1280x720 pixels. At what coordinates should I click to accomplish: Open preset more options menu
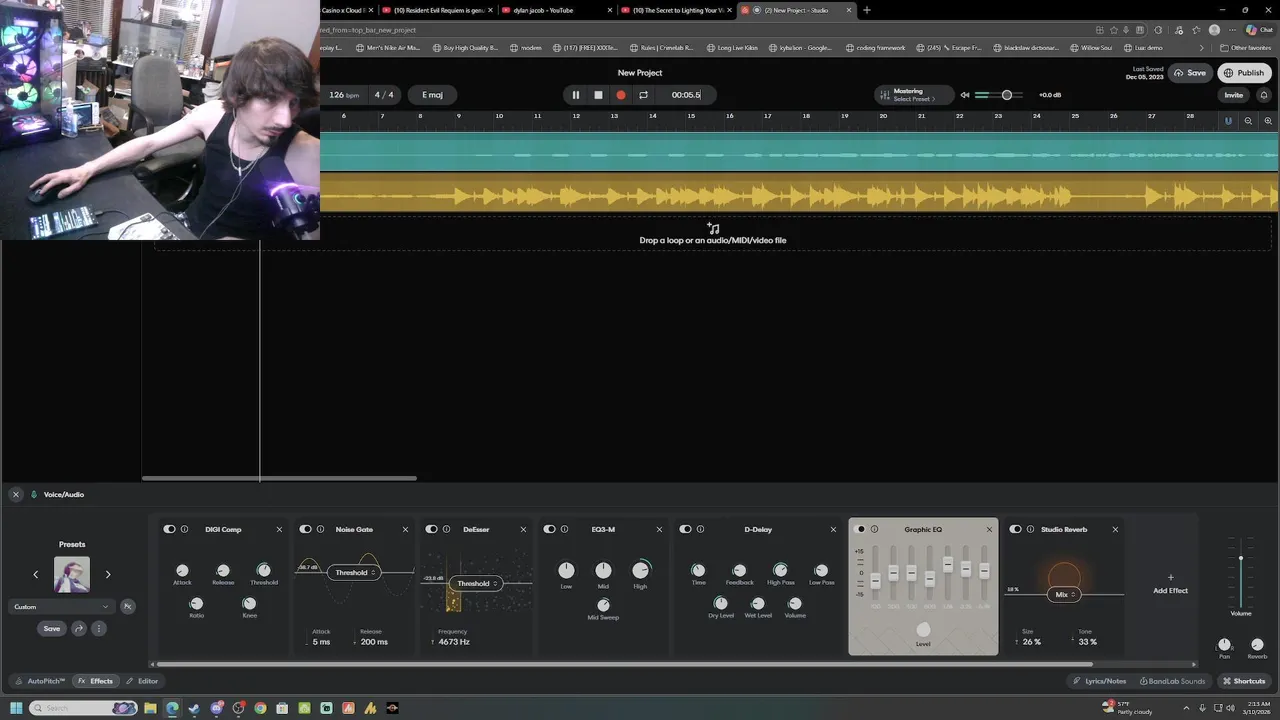coord(98,628)
